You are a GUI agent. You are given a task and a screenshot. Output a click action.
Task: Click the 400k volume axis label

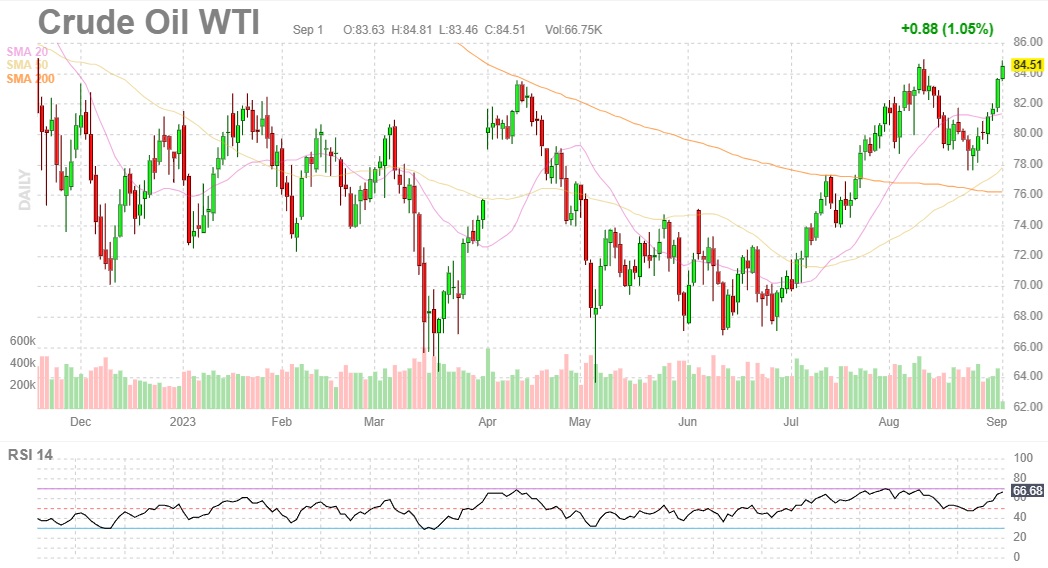(23, 363)
